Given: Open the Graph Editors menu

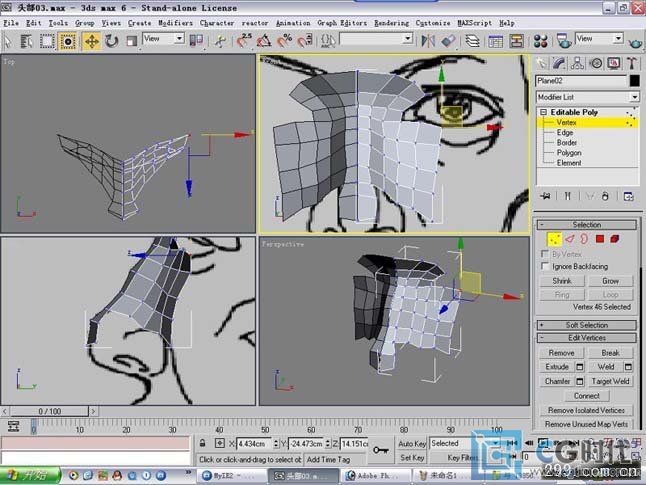Looking at the screenshot, I should pos(342,23).
